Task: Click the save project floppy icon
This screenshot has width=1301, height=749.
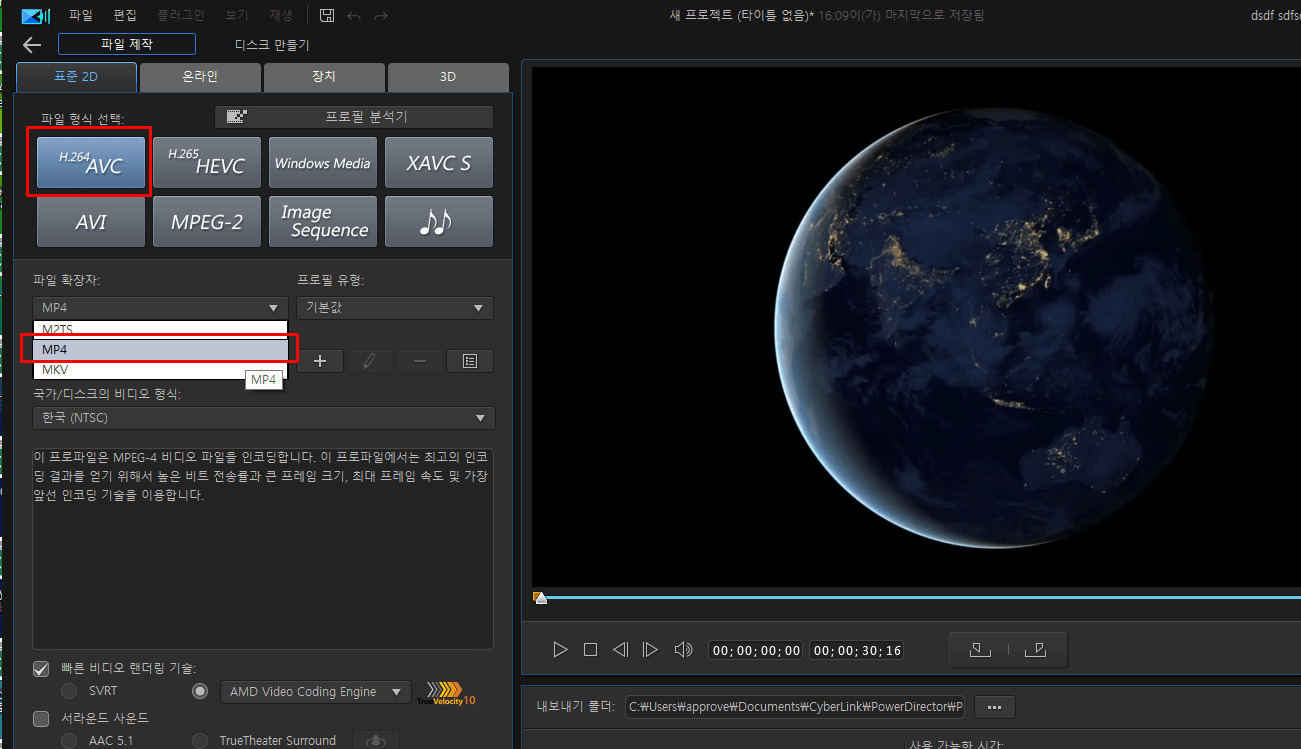Action: [327, 15]
